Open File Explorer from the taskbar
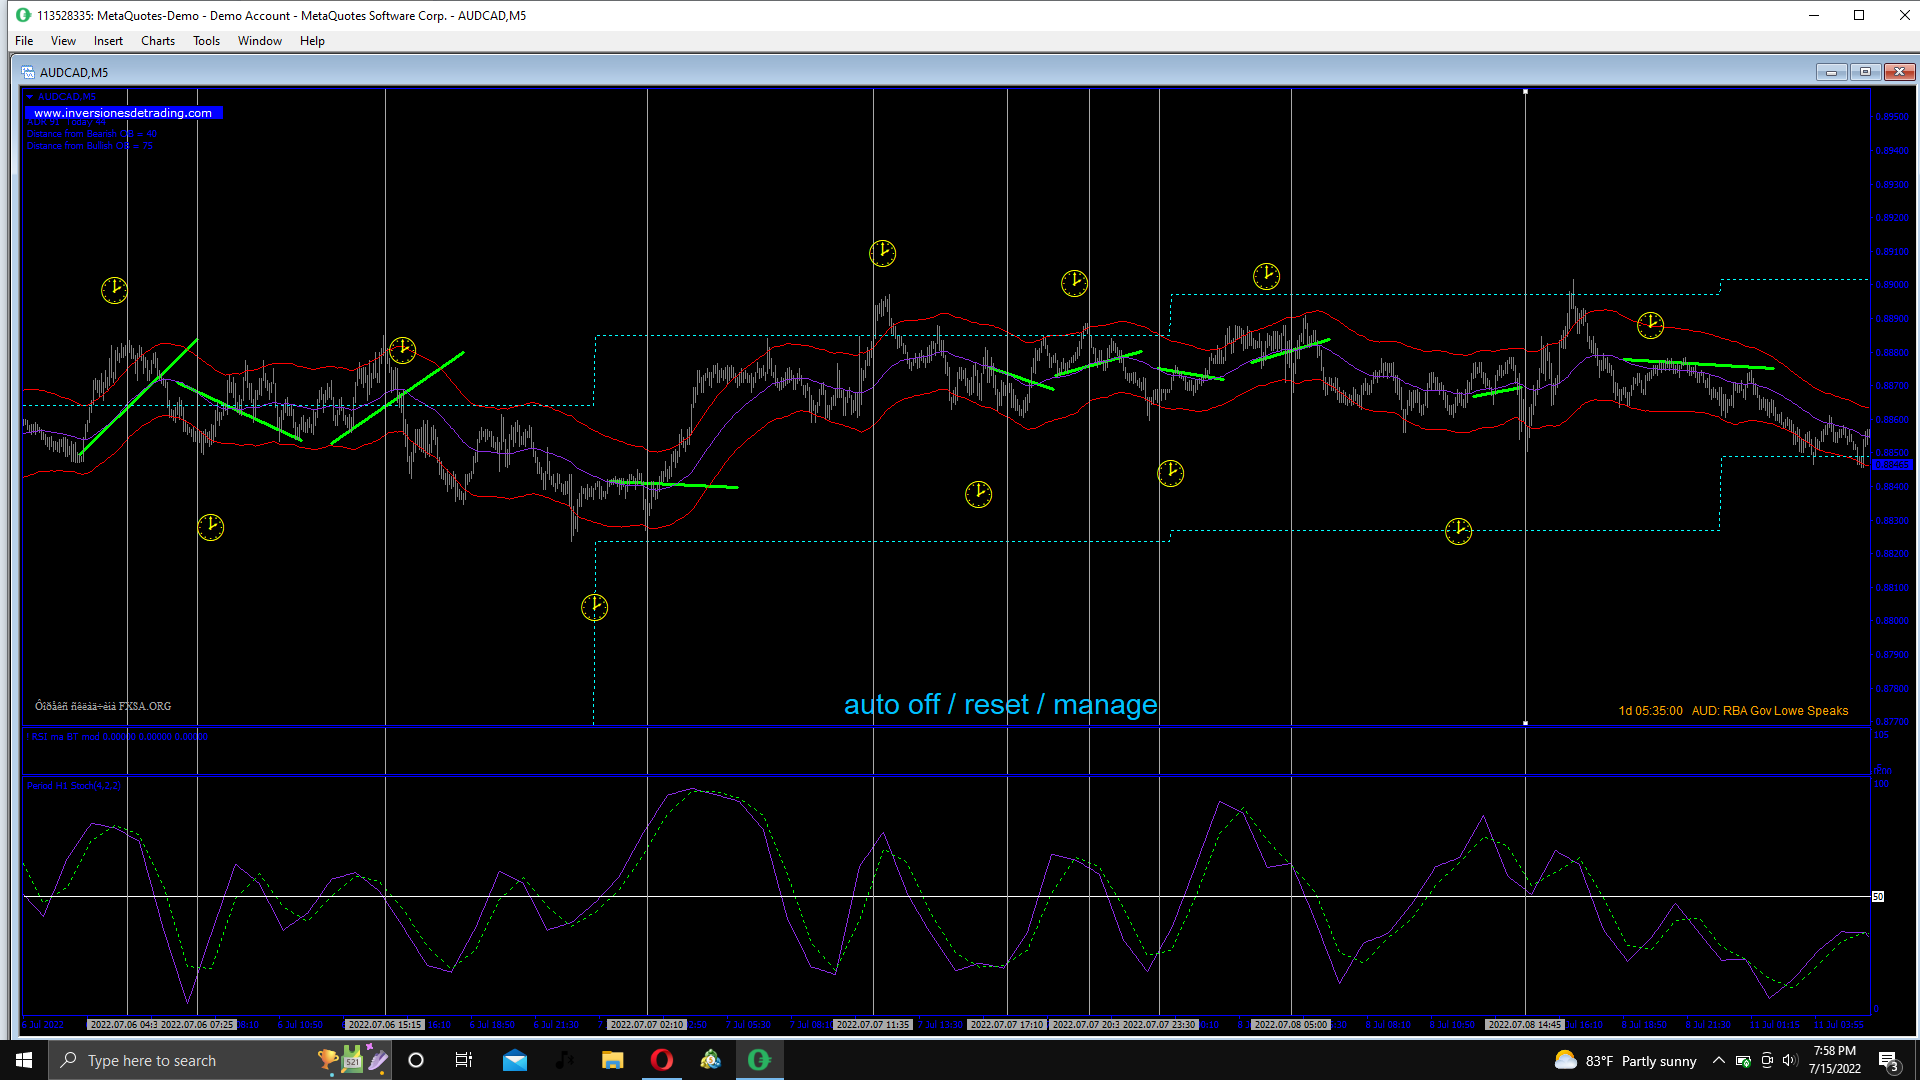1920x1080 pixels. coord(612,1060)
